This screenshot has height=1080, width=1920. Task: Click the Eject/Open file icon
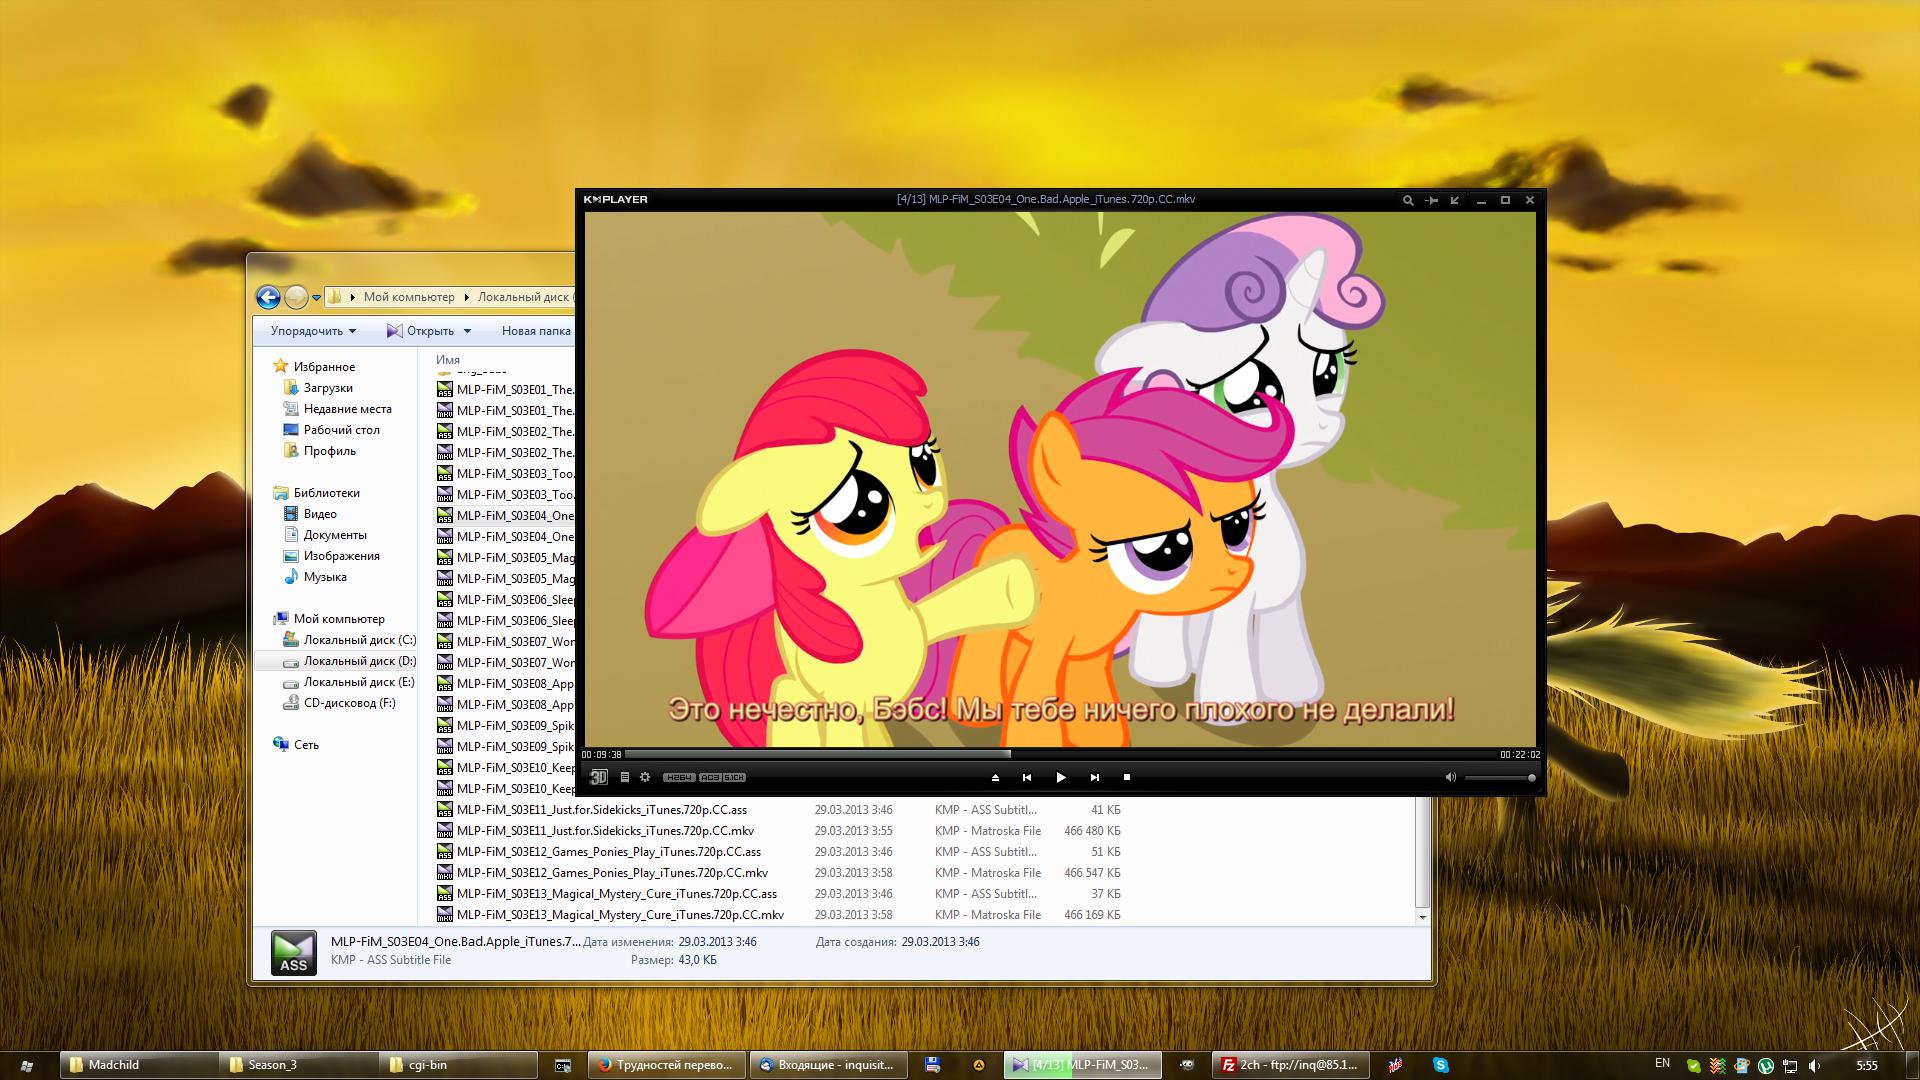coord(995,777)
